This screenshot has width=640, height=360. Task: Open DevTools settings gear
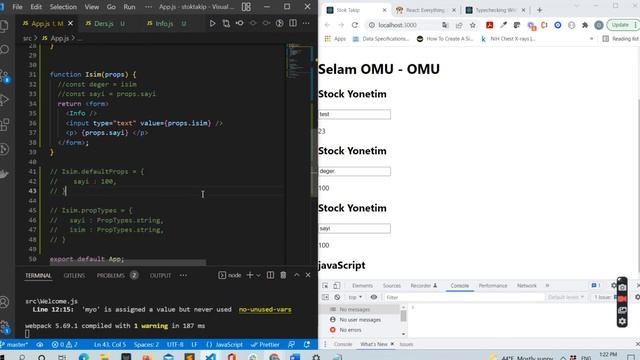tap(613, 285)
